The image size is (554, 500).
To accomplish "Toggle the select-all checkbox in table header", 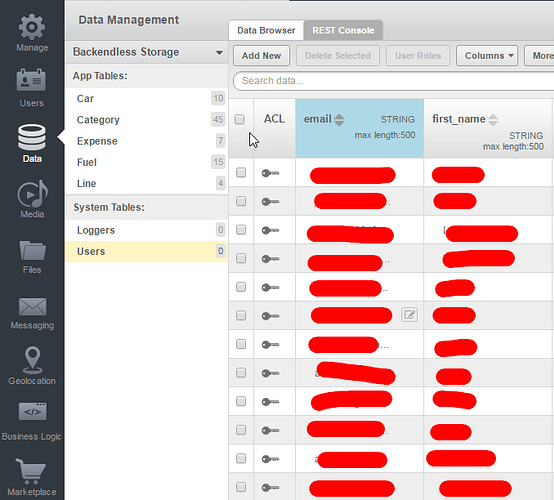I will [x=240, y=119].
